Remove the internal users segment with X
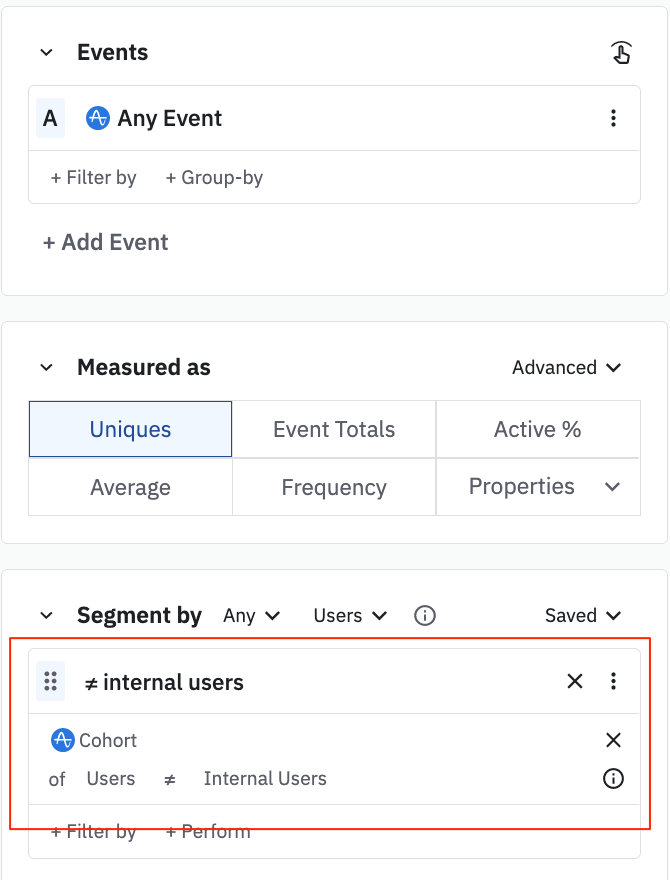The height and width of the screenshot is (880, 670). (575, 682)
